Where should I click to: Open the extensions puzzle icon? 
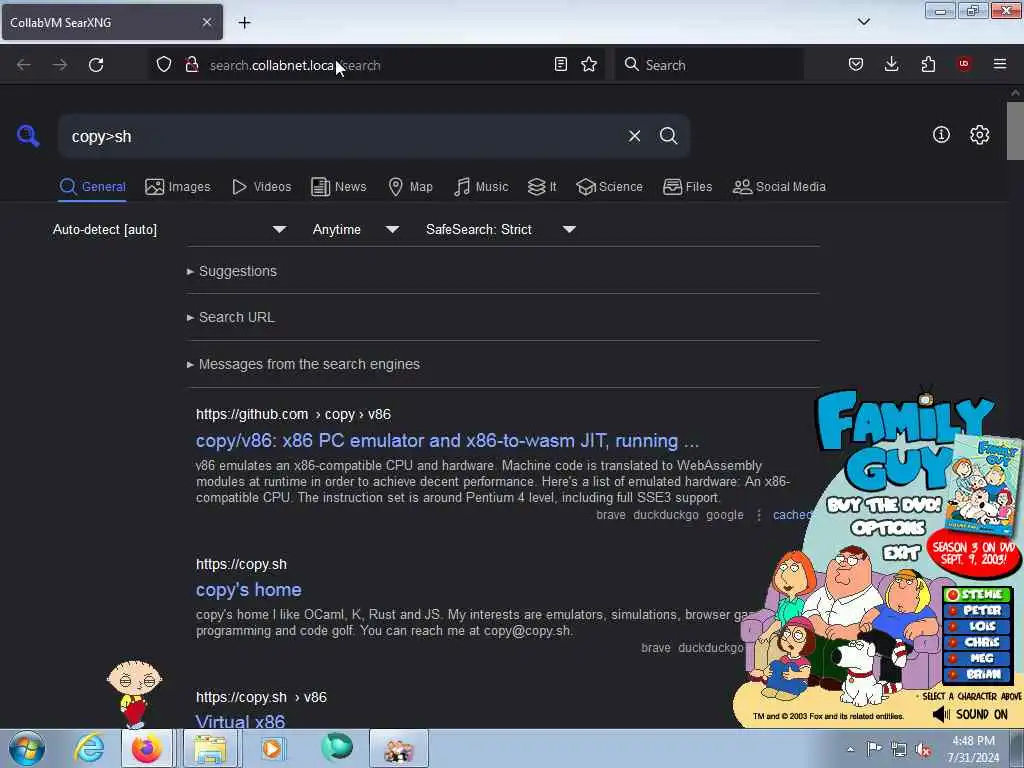click(x=928, y=64)
